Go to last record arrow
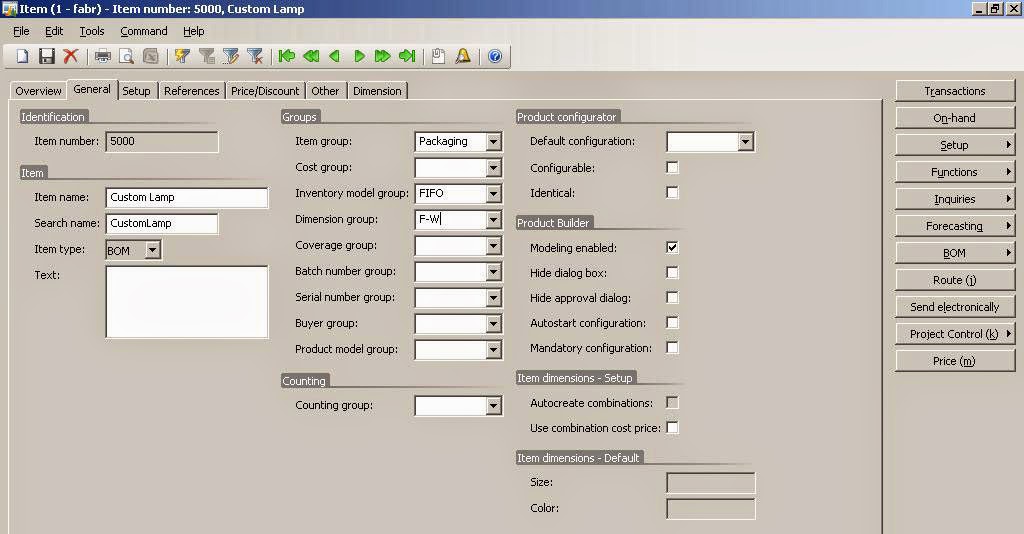1024x534 pixels. point(407,56)
